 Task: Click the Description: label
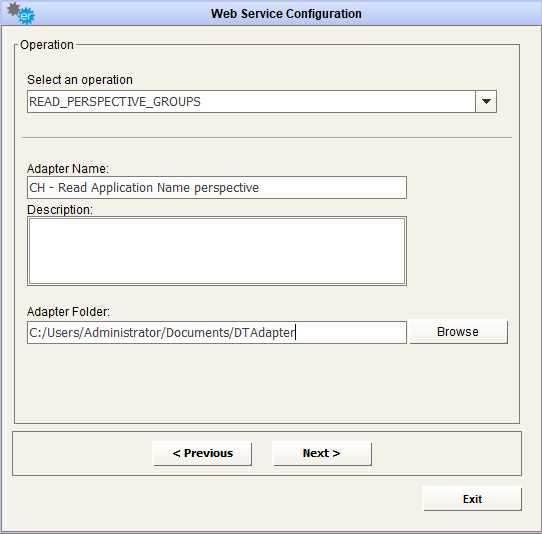pyautogui.click(x=60, y=210)
